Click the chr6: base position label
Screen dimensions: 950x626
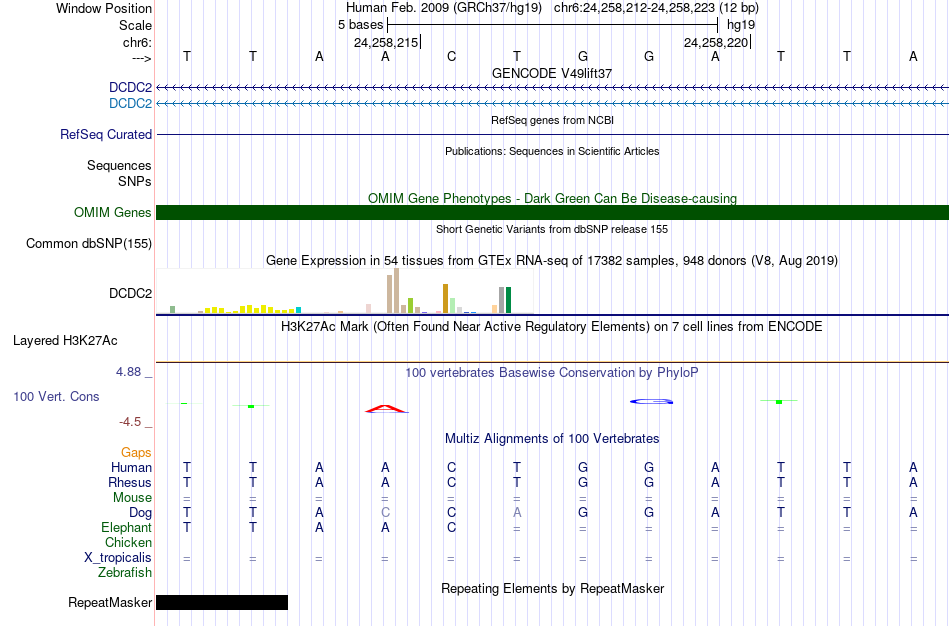138,42
